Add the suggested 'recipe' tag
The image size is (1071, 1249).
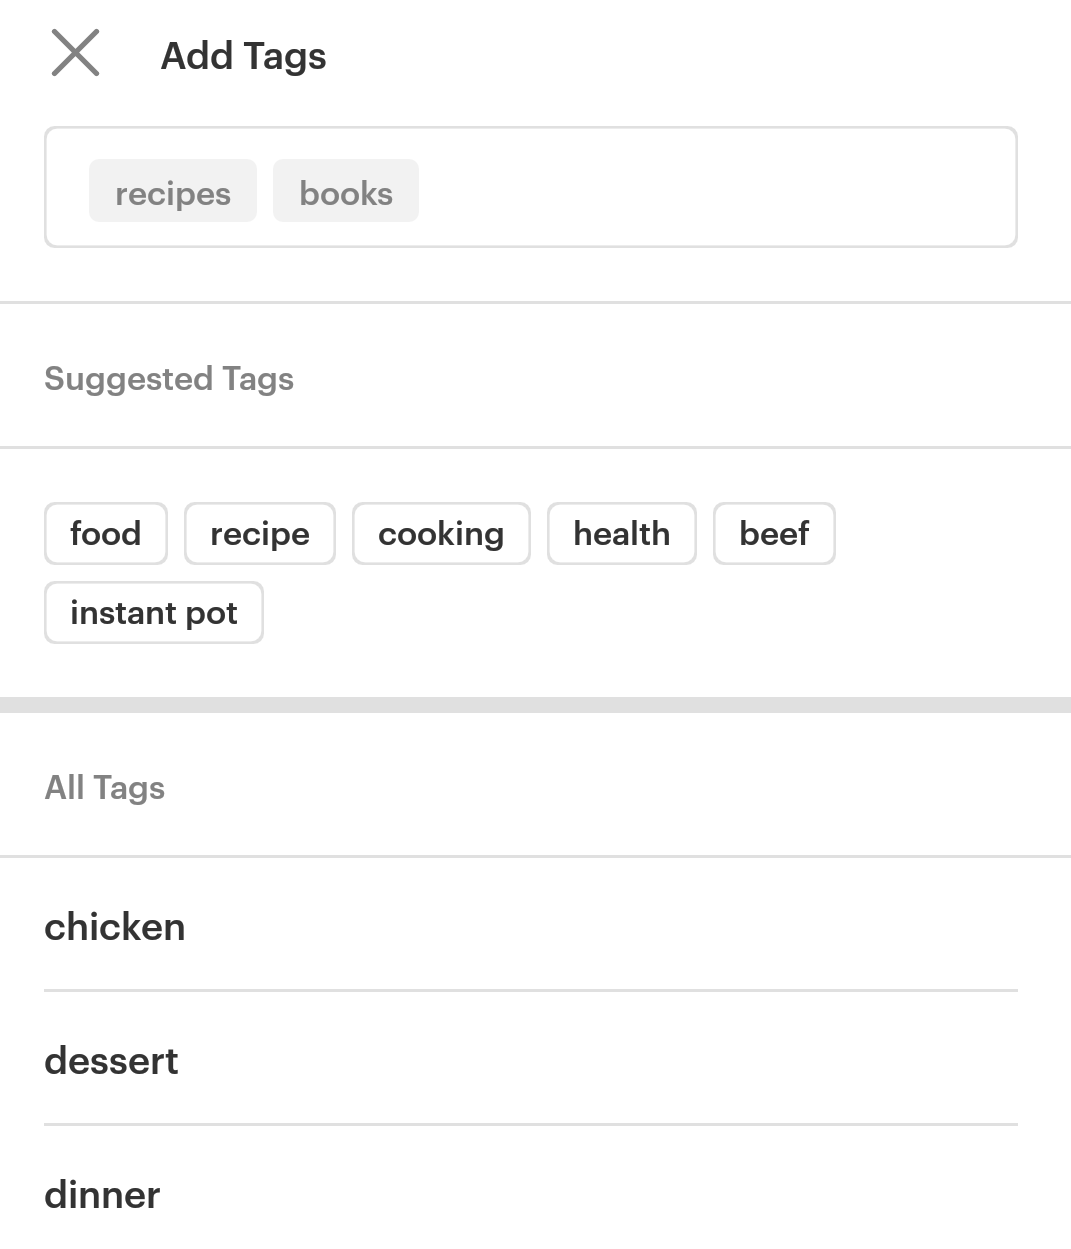click(x=259, y=534)
